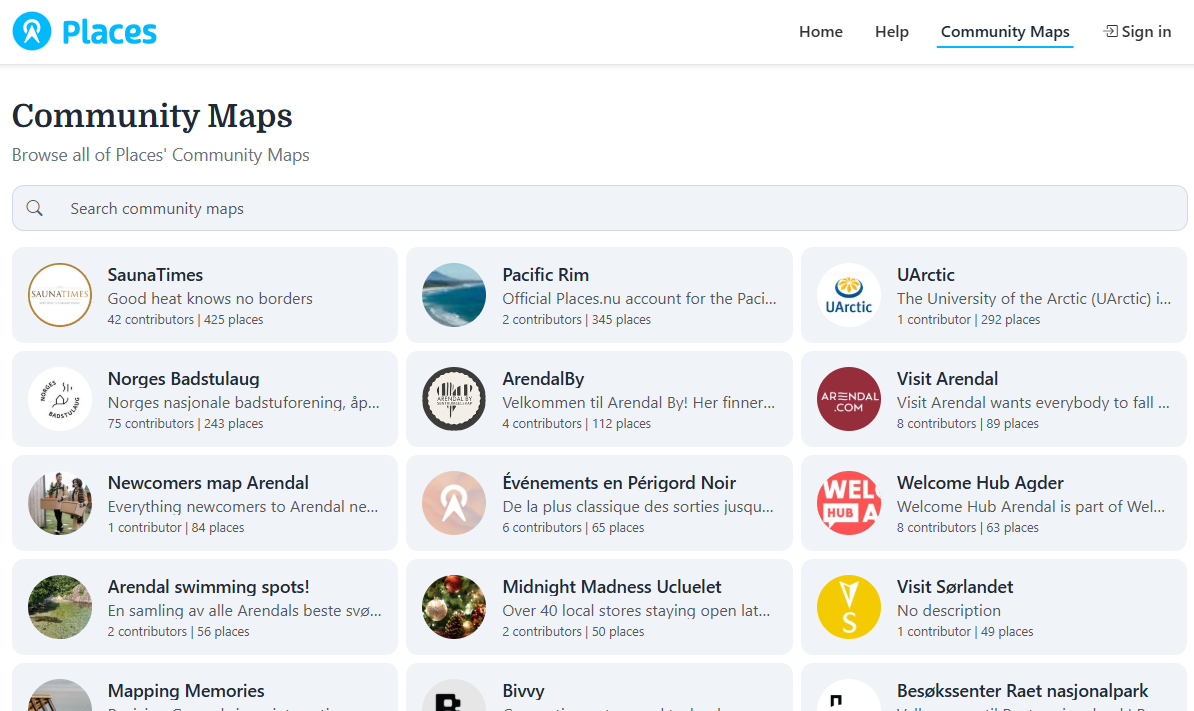Open the Pacific Rim map title

(x=545, y=275)
